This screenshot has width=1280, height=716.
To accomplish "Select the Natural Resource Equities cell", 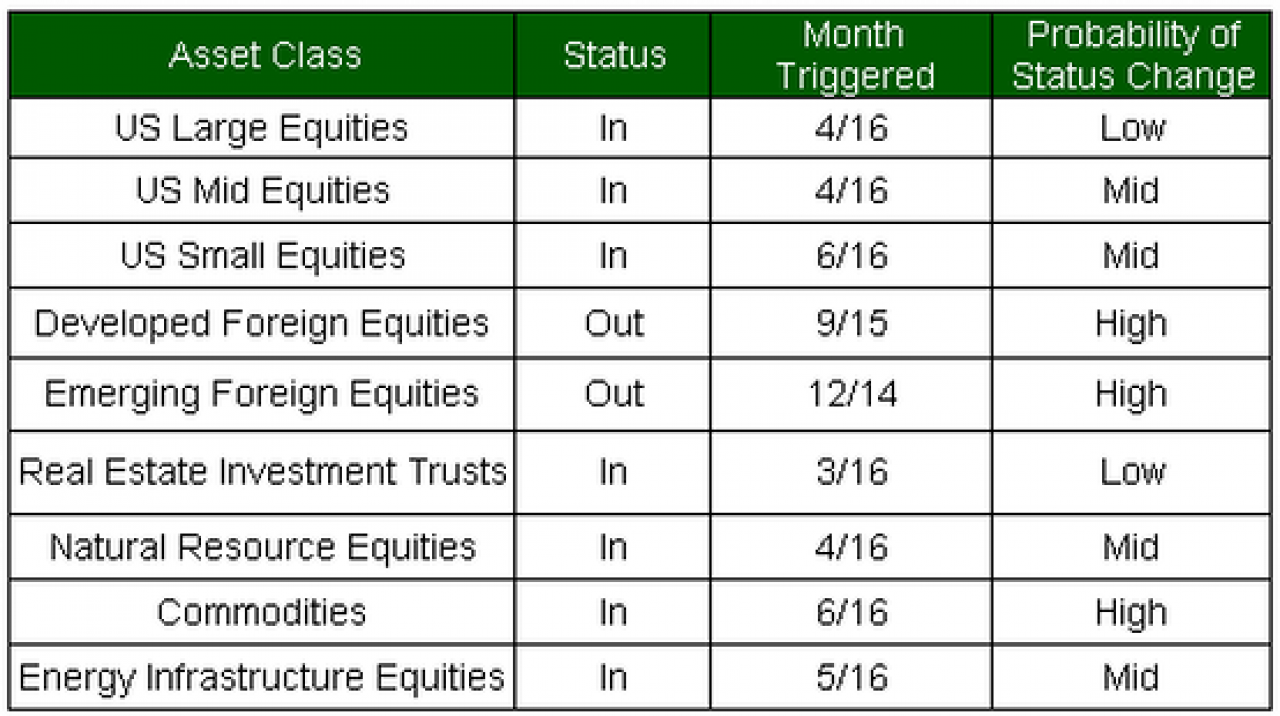I will click(x=262, y=547).
